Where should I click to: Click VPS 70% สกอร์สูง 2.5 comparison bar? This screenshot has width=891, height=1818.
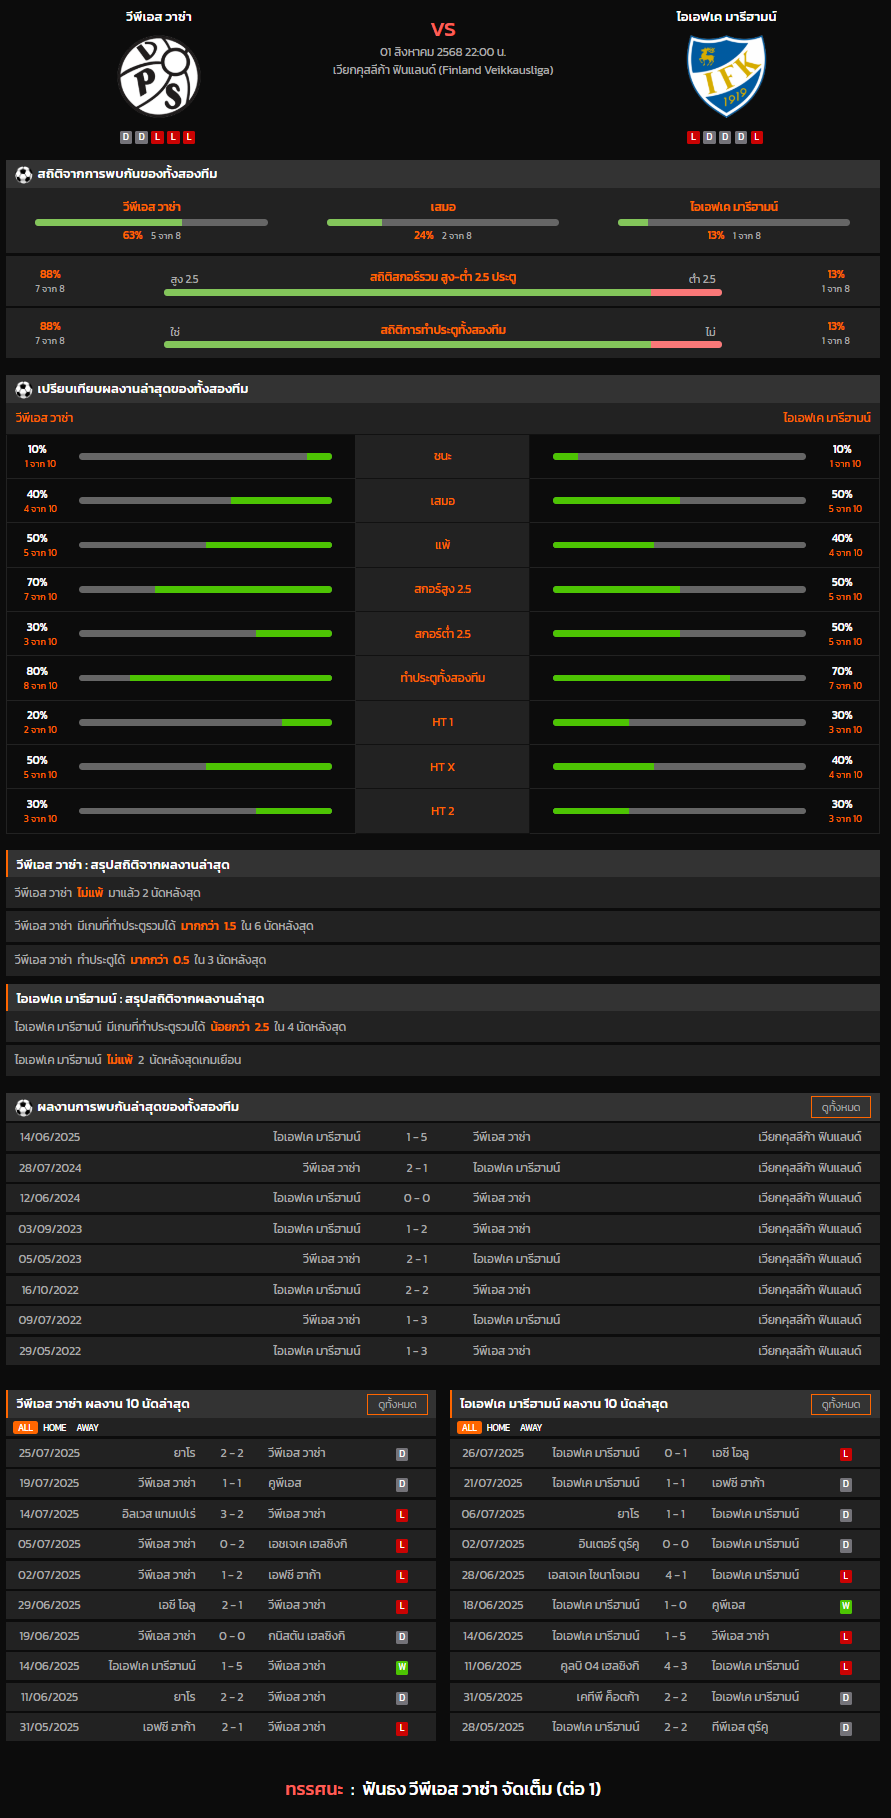point(205,590)
